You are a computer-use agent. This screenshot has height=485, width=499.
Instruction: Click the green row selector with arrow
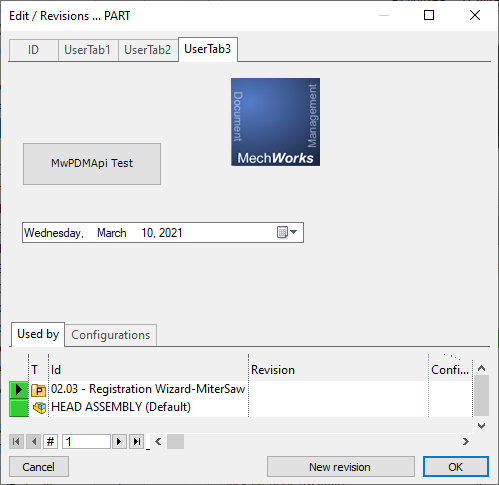19,389
